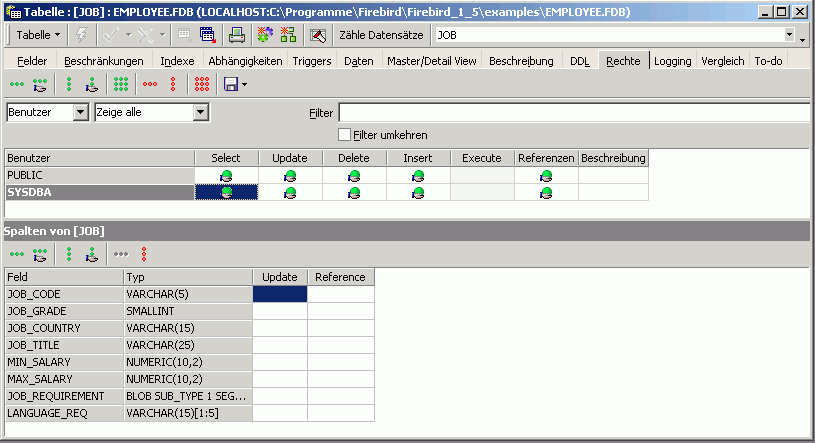The image size is (815, 443).
Task: Click red horizontal dots revoke icon in Rechte toolbar
Action: [150, 84]
